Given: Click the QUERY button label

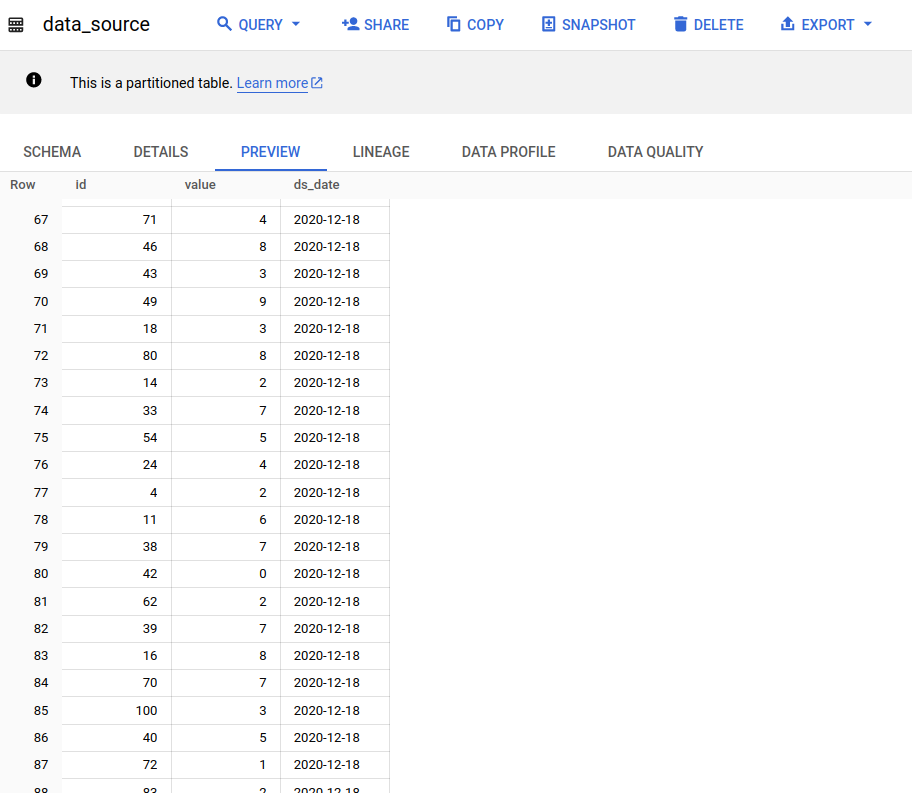Looking at the screenshot, I should 260,24.
